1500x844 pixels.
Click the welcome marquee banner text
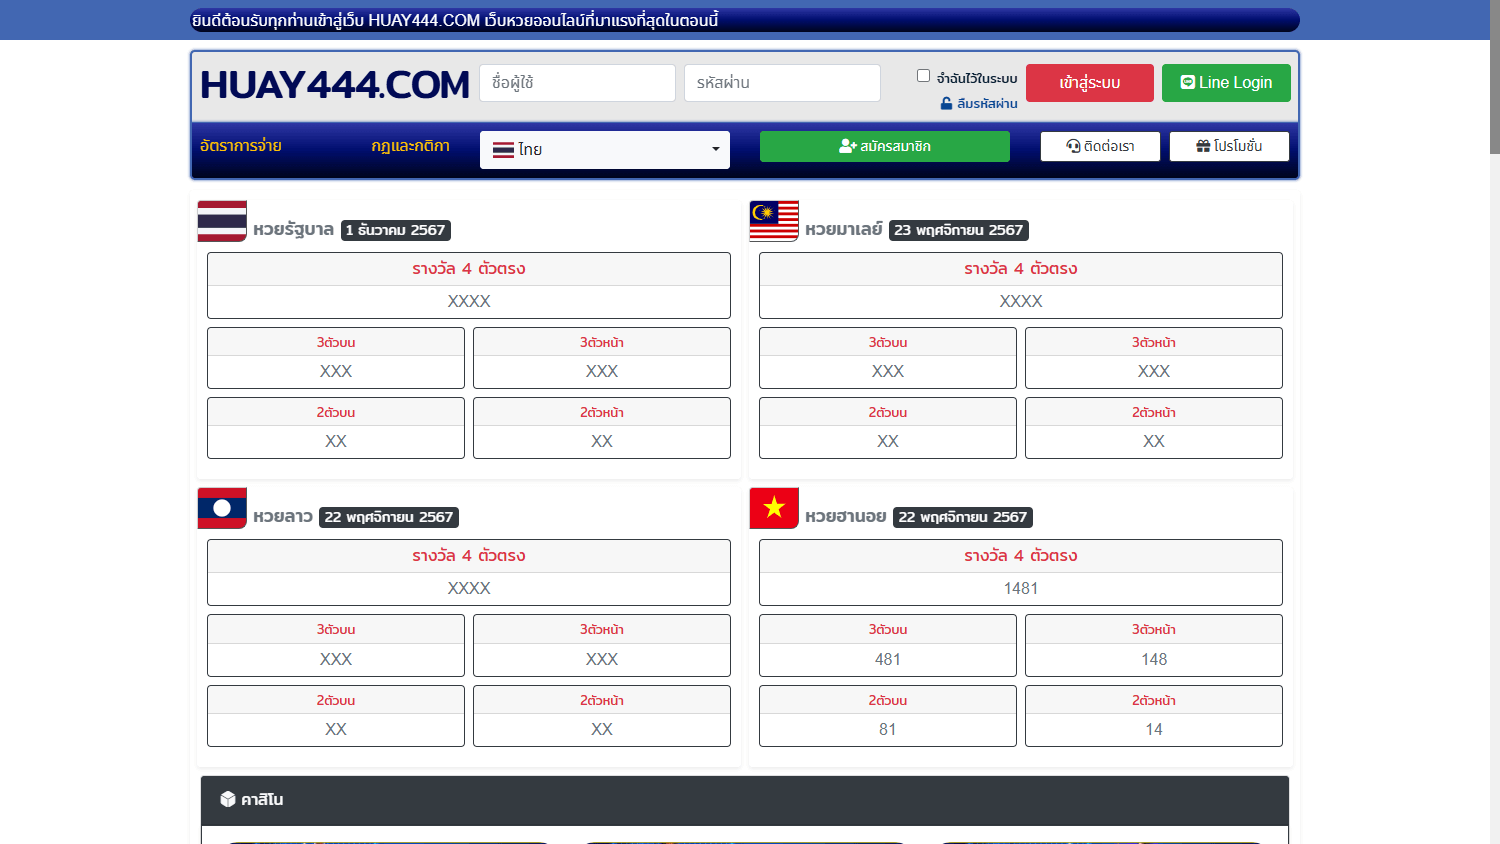pos(455,21)
